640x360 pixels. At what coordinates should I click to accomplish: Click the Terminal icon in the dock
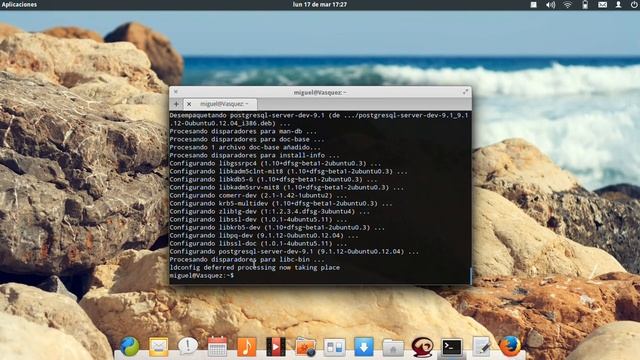click(452, 347)
